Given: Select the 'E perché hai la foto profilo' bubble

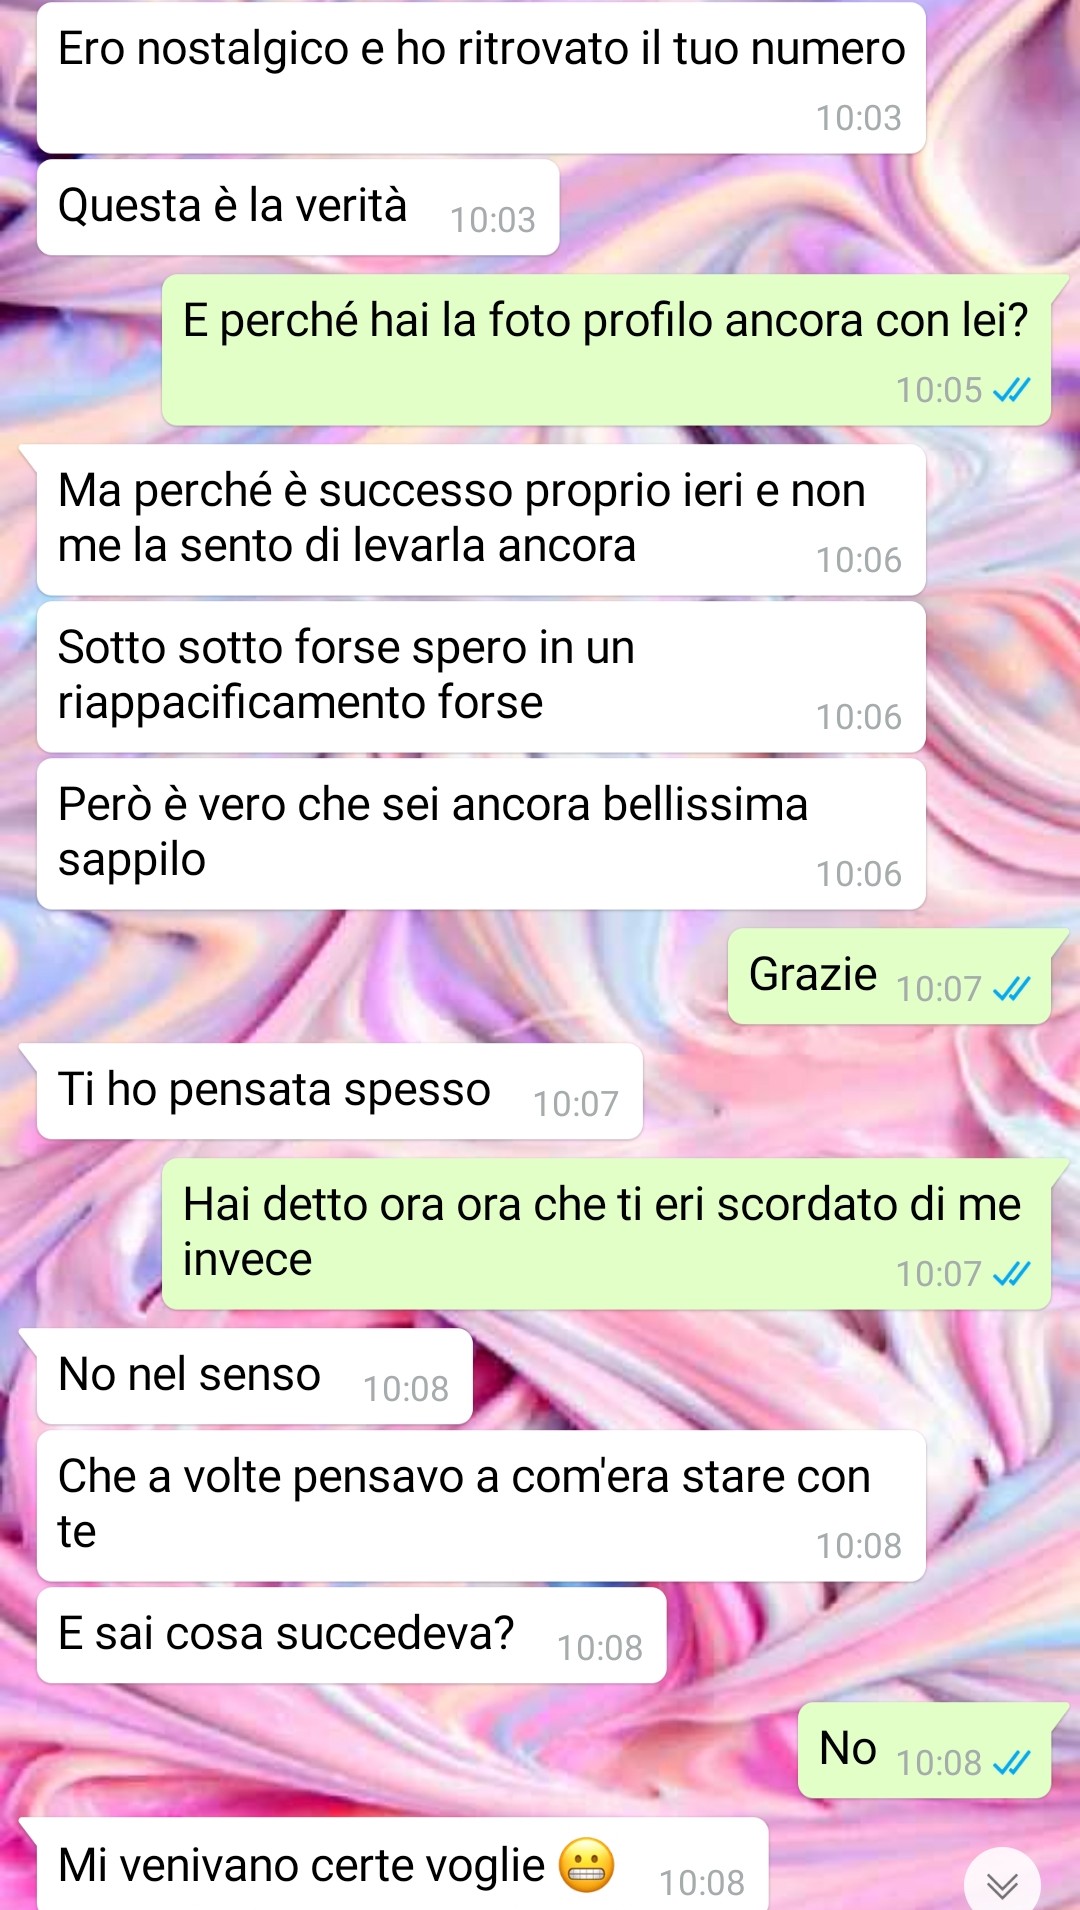Looking at the screenshot, I should [606, 350].
